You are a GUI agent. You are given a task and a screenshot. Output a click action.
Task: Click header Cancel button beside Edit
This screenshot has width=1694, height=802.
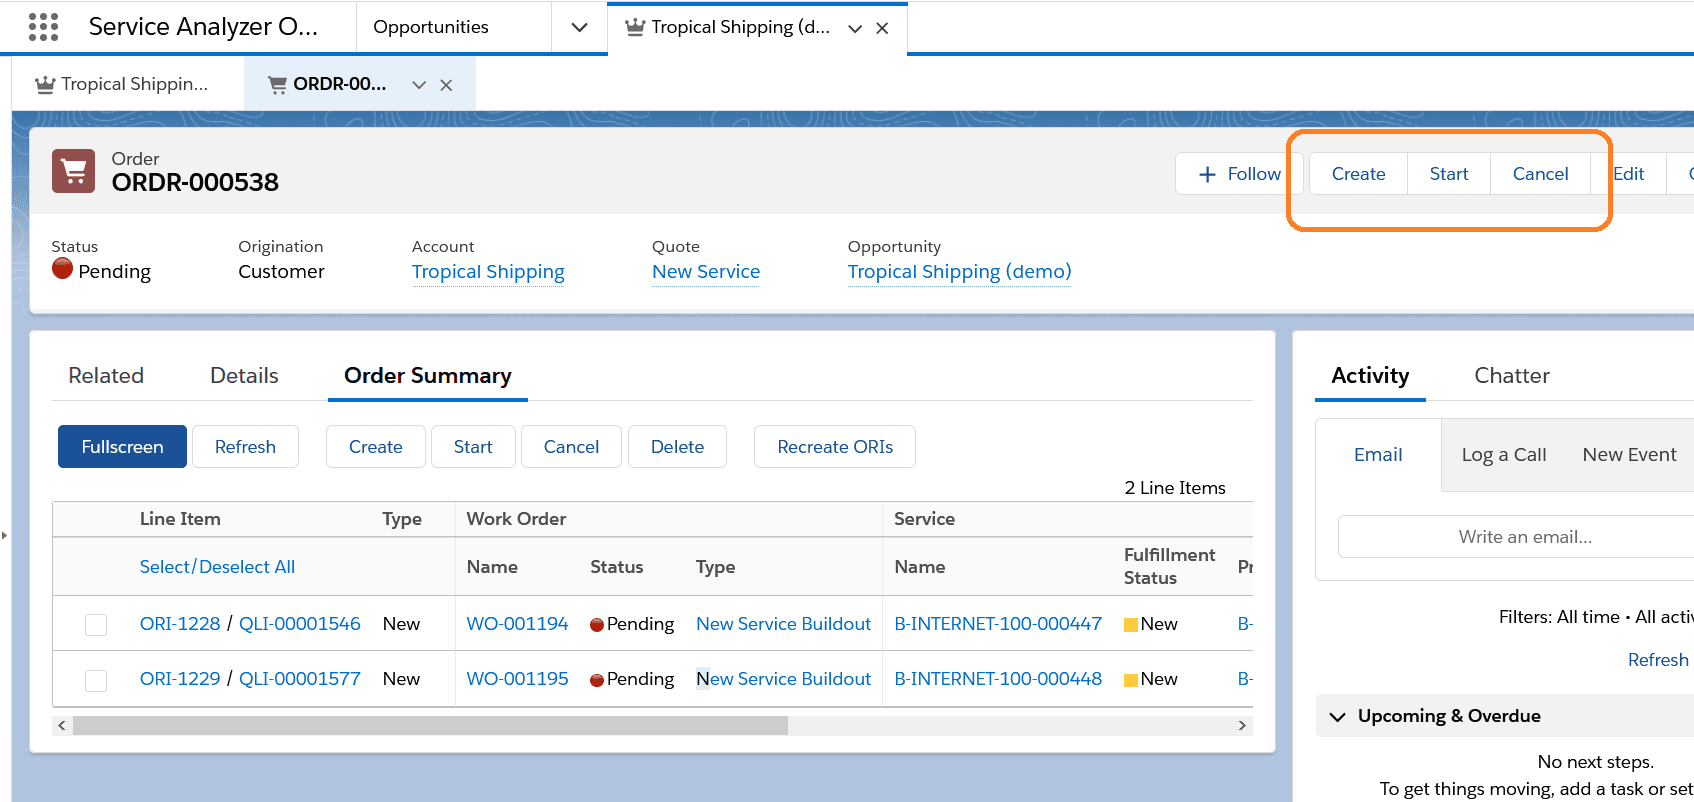pos(1540,174)
